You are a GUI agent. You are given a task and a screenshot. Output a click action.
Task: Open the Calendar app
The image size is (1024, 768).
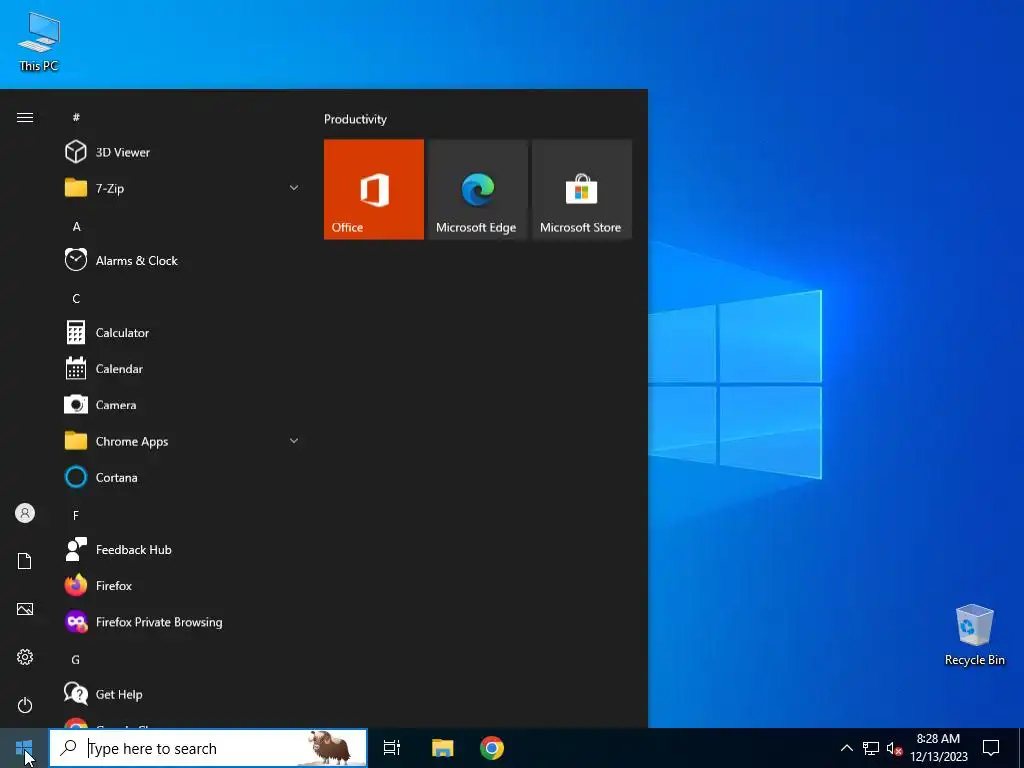click(x=183, y=369)
